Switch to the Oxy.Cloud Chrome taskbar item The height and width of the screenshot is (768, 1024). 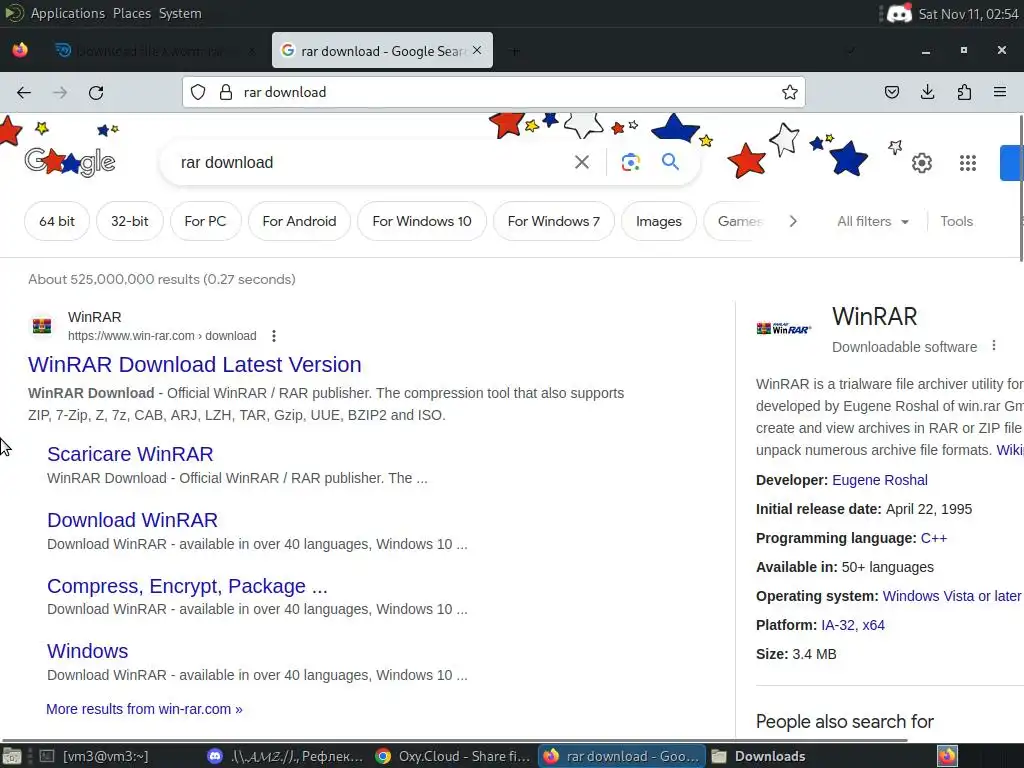click(x=453, y=756)
